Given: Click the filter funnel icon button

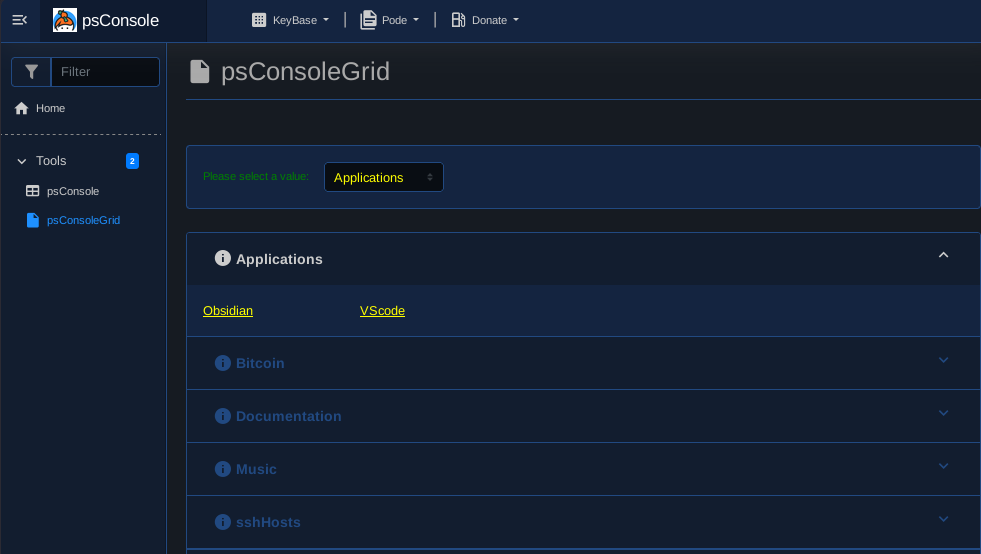Looking at the screenshot, I should (x=31, y=72).
